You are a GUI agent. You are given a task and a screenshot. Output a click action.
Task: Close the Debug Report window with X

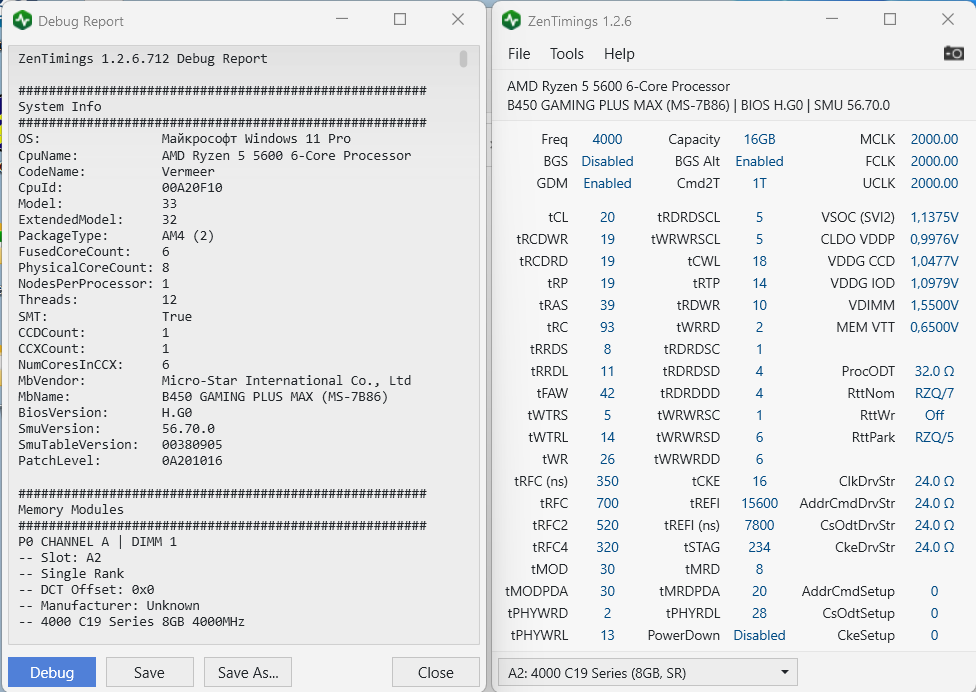tap(458, 20)
